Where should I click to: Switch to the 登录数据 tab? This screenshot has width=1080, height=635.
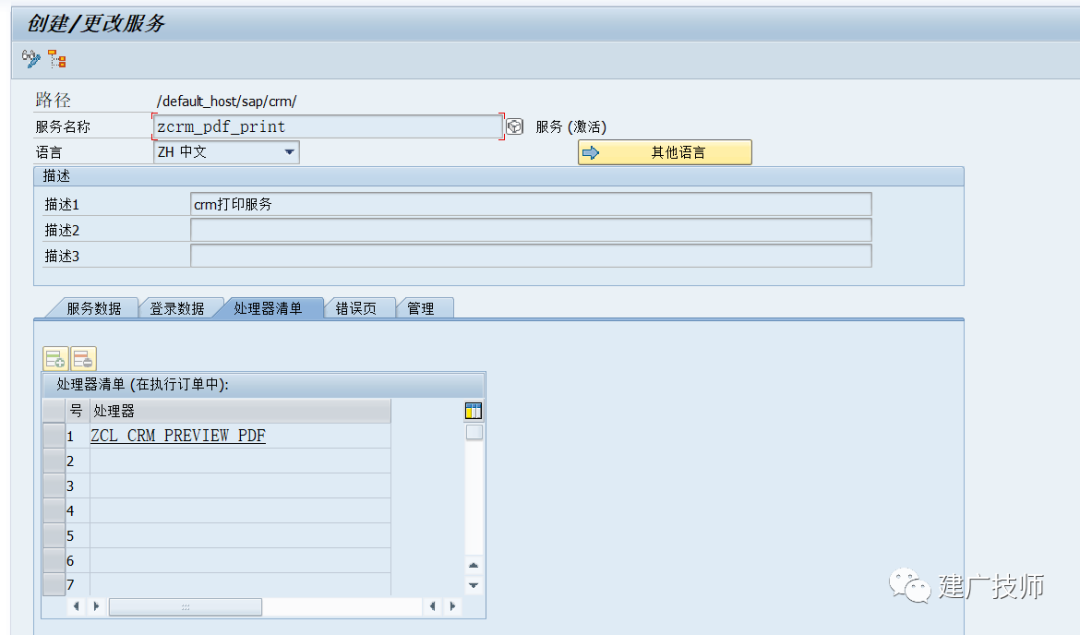[177, 309]
